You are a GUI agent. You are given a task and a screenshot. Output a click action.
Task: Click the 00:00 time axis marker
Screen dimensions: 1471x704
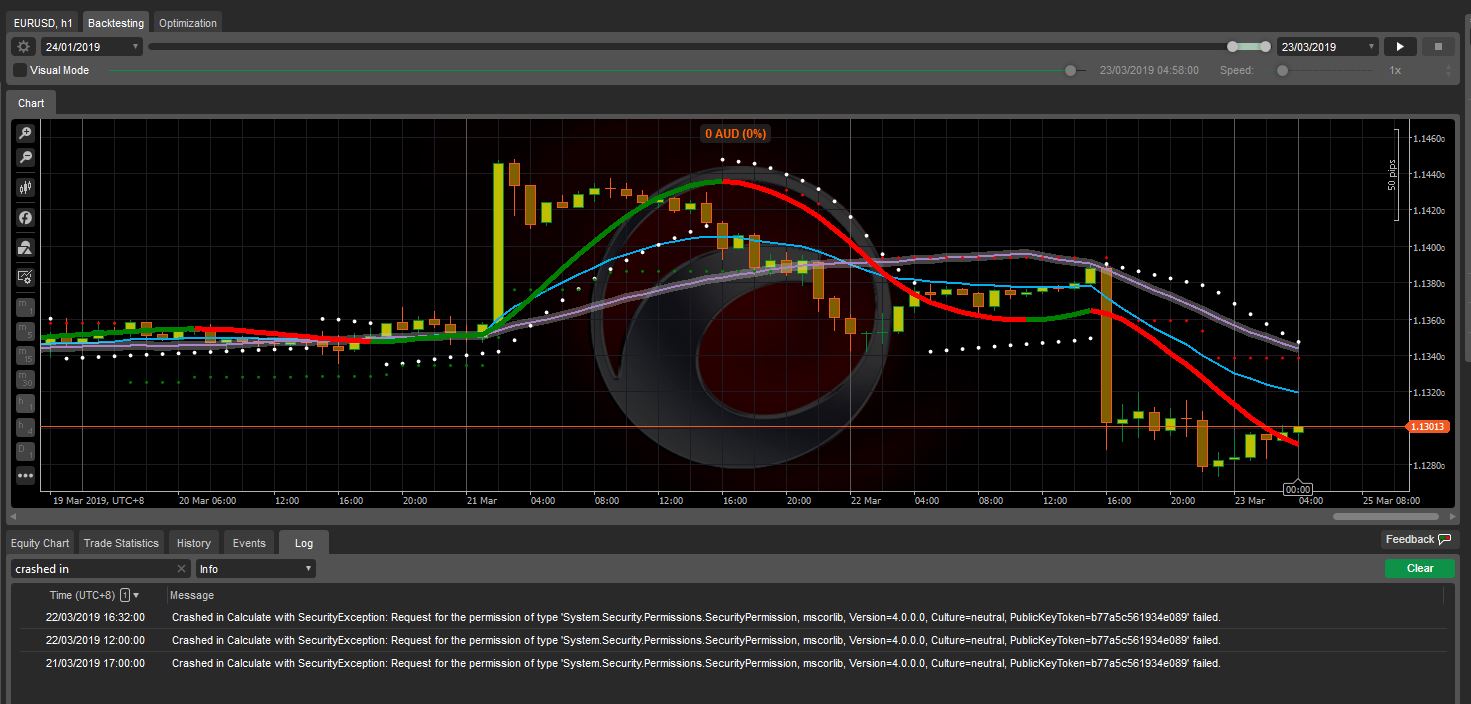[x=1297, y=490]
